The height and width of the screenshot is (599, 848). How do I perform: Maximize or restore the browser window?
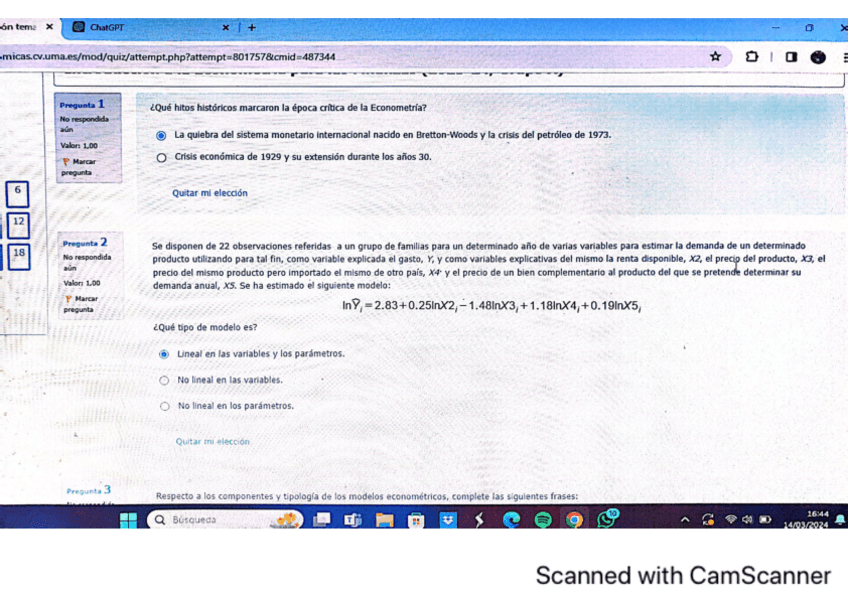click(809, 27)
